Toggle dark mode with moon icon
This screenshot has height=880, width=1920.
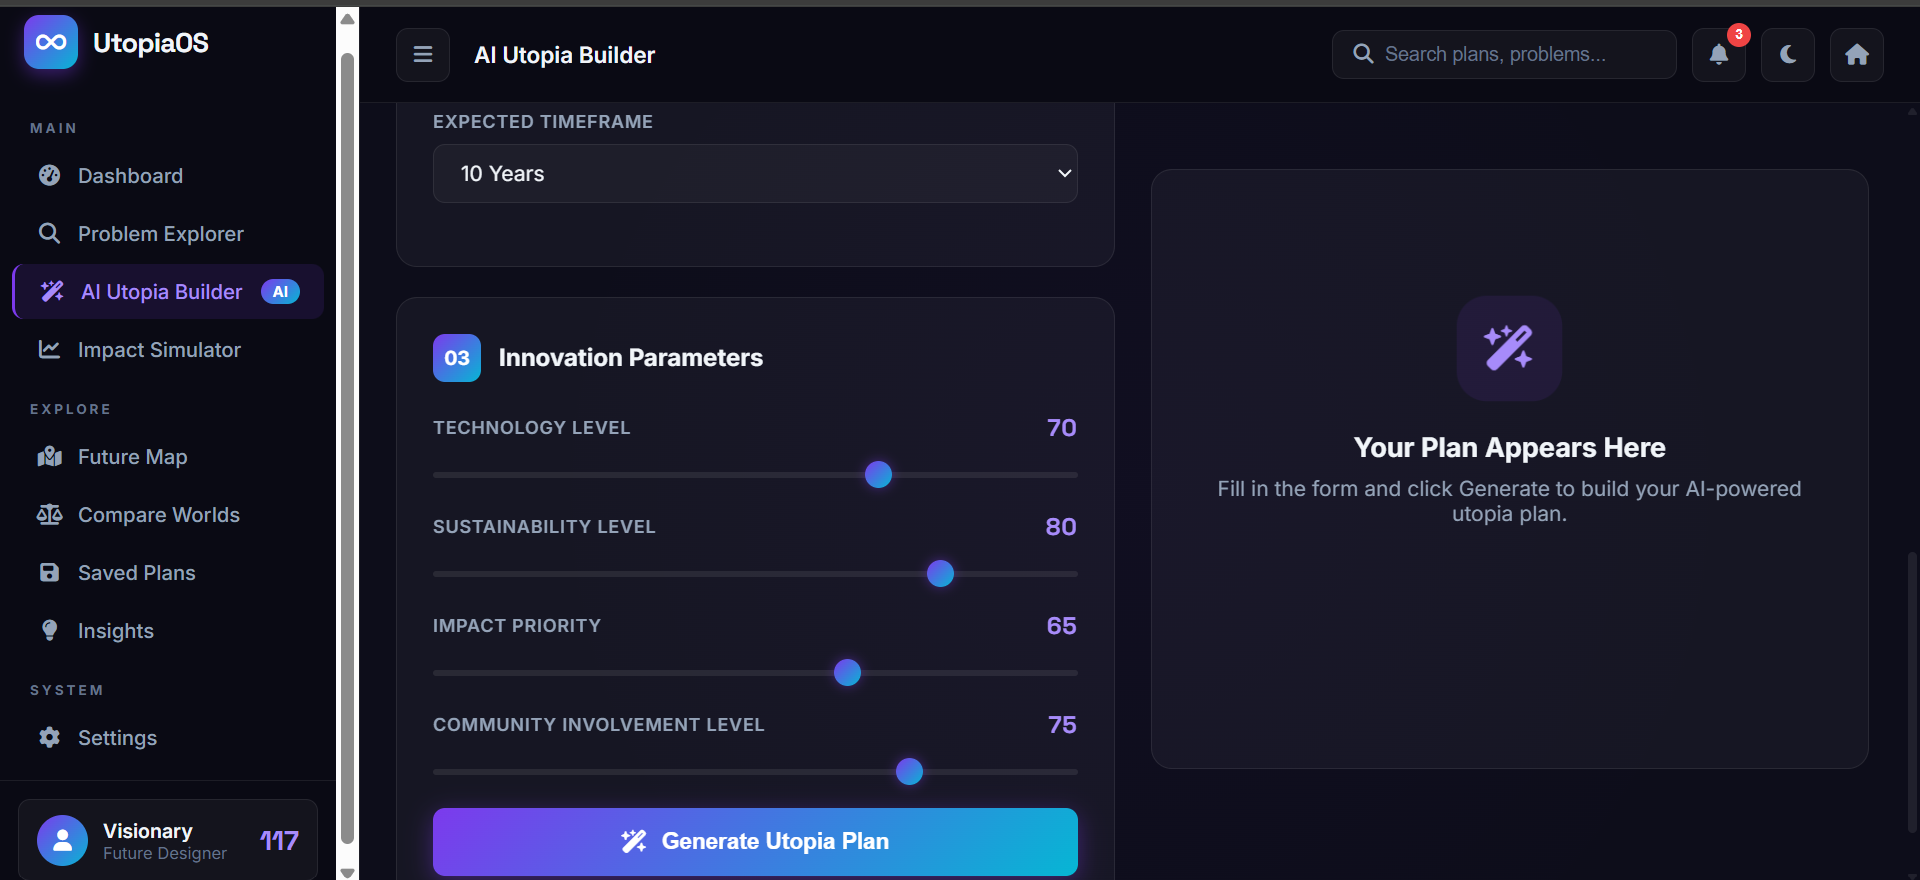[x=1788, y=55]
